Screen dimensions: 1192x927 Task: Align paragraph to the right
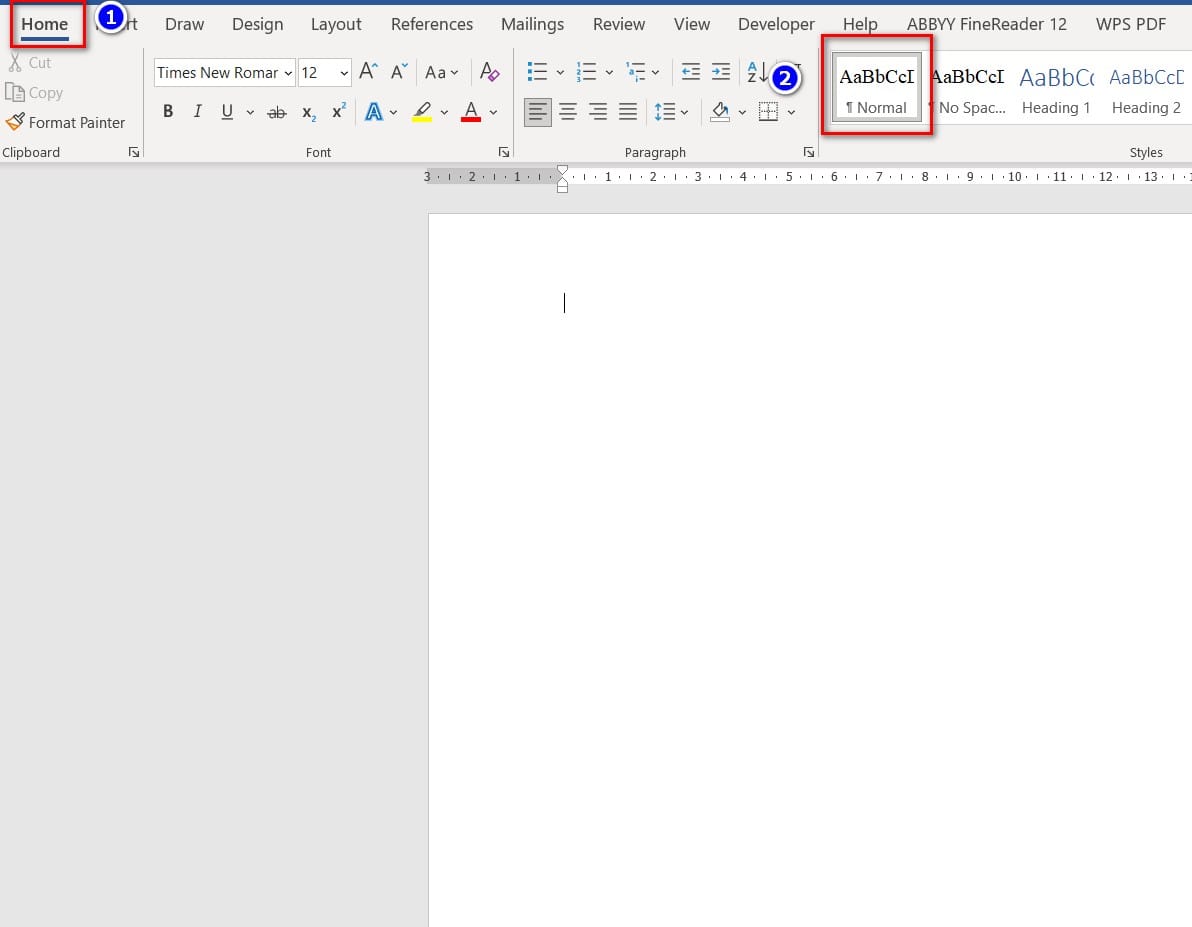598,112
